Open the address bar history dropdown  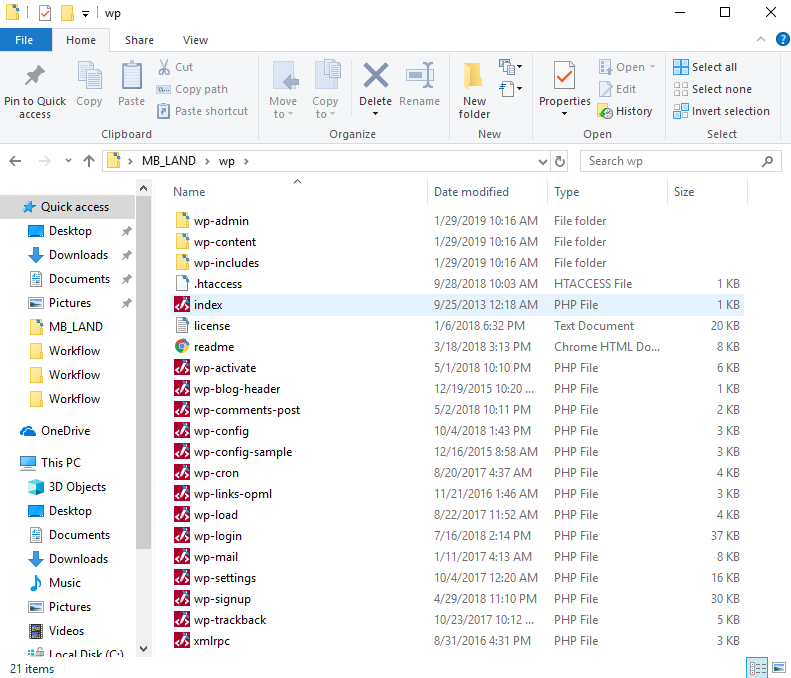pos(542,161)
